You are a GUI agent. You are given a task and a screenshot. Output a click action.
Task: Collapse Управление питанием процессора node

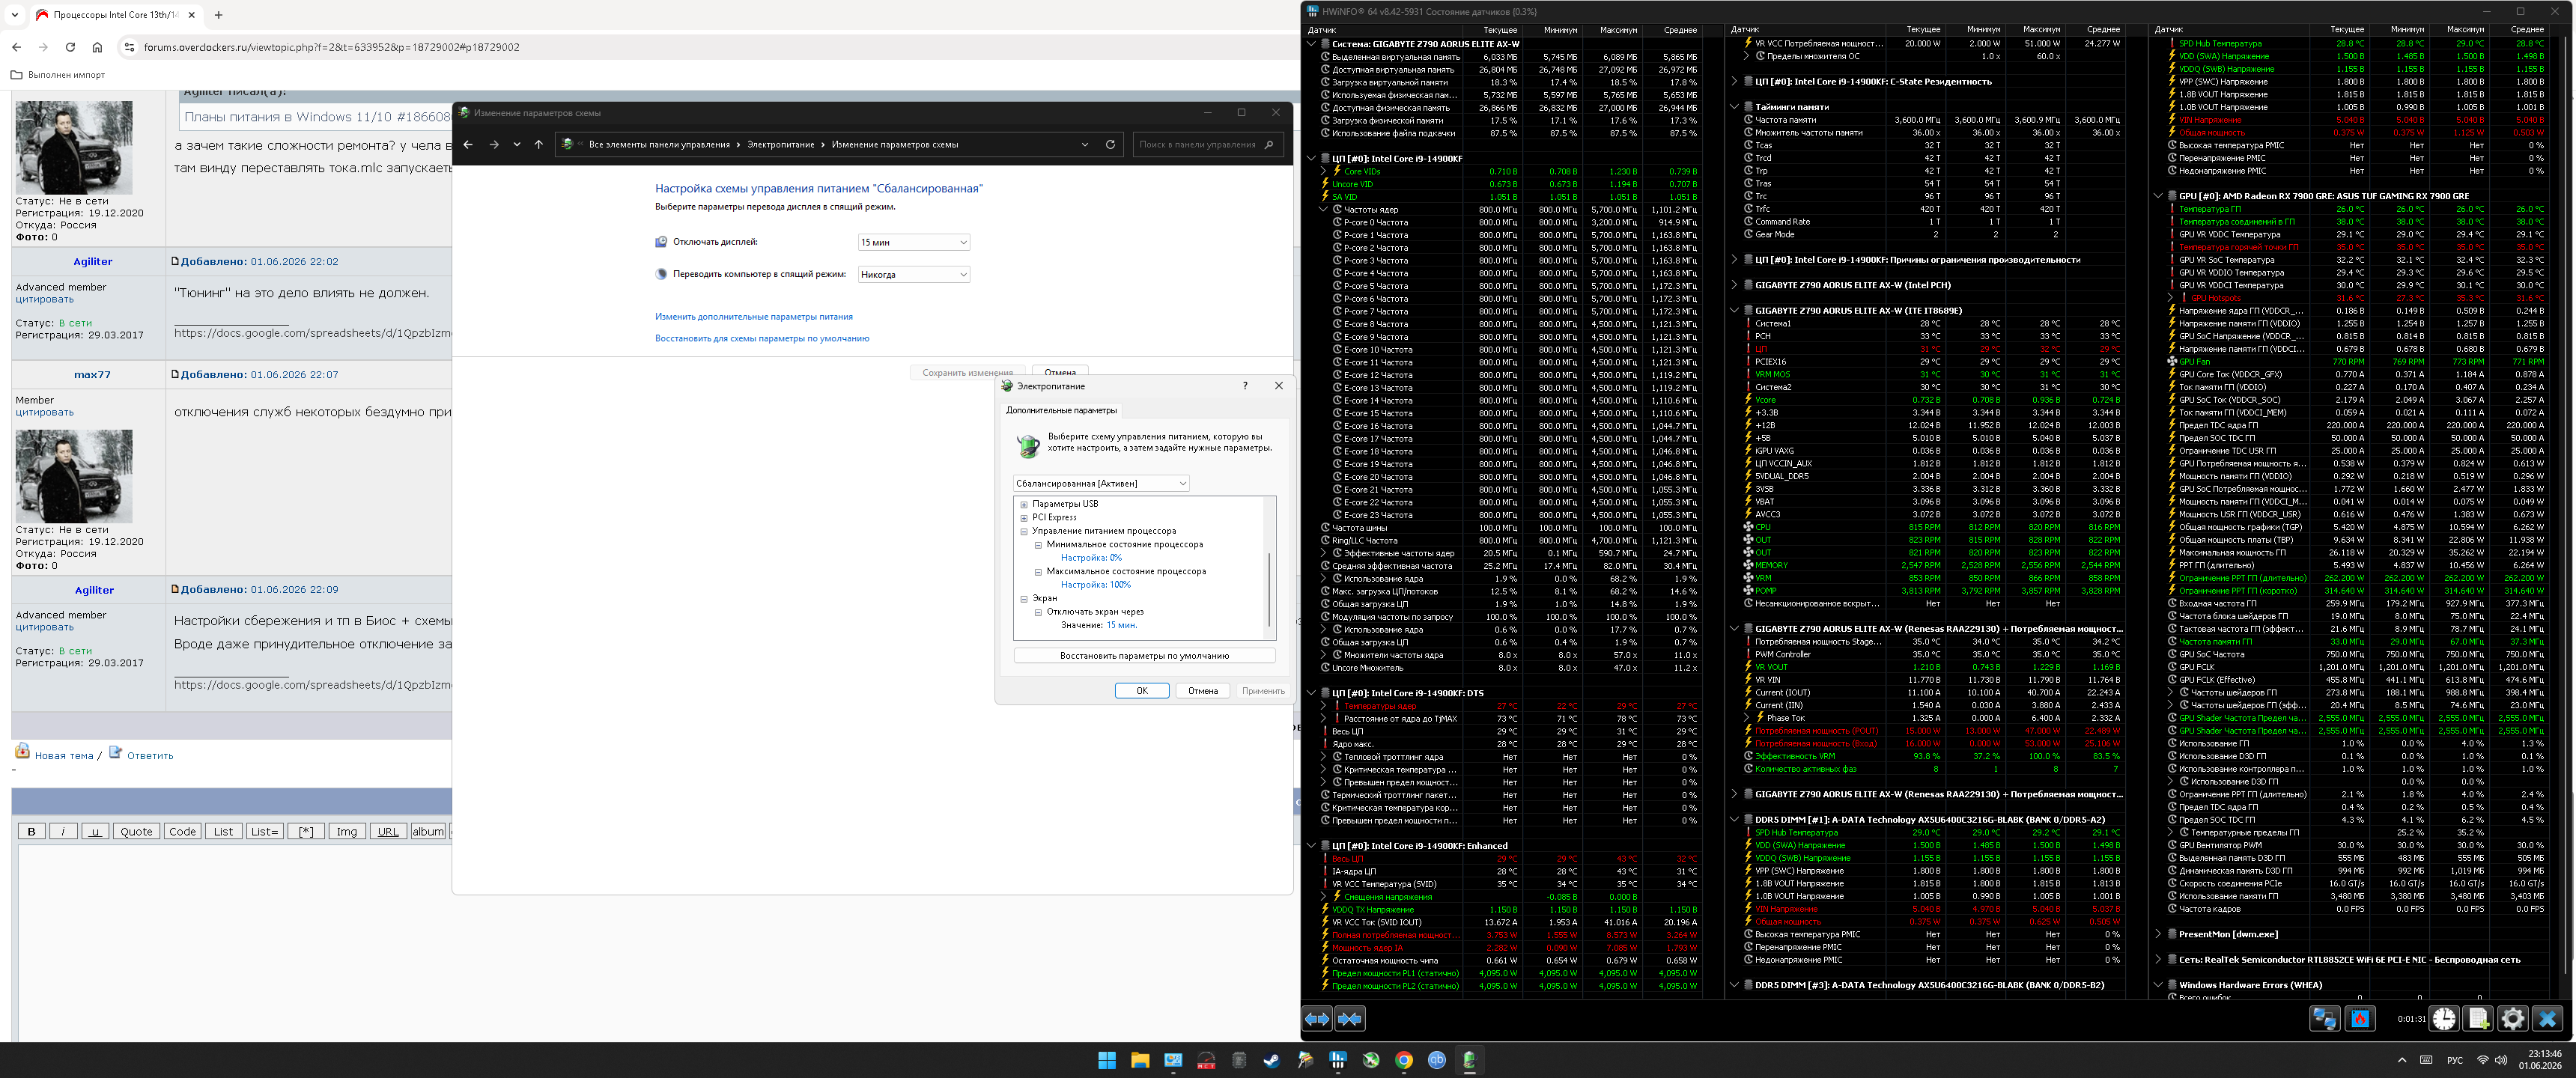1024,531
